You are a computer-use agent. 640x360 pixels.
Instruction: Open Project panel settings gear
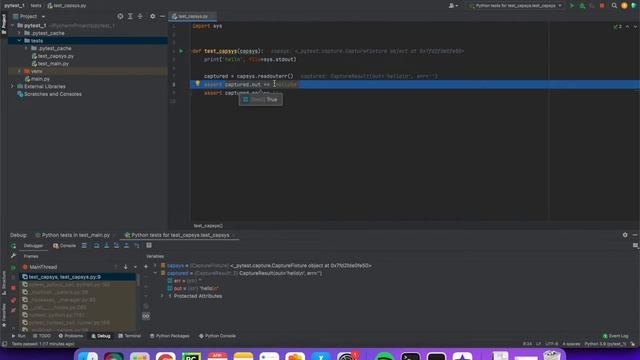click(x=153, y=16)
